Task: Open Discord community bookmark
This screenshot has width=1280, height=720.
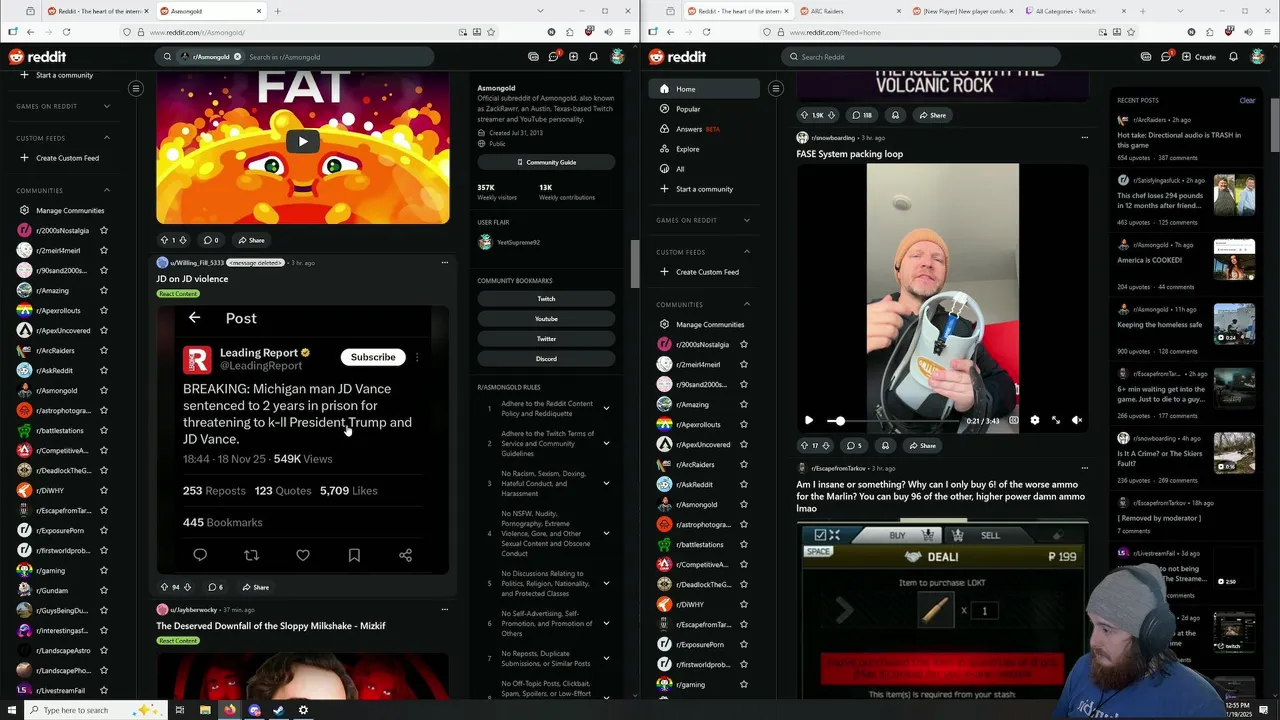Action: coord(546,359)
